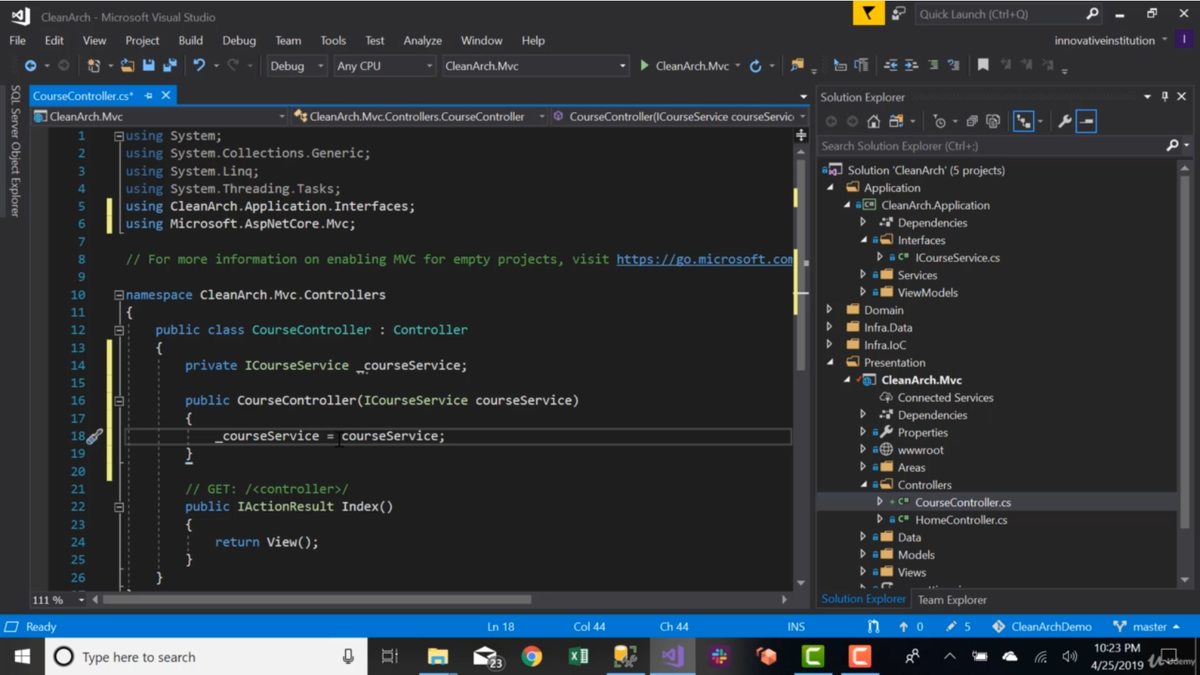
Task: Click the Navigate Backward toolbar arrow
Action: (x=30, y=66)
